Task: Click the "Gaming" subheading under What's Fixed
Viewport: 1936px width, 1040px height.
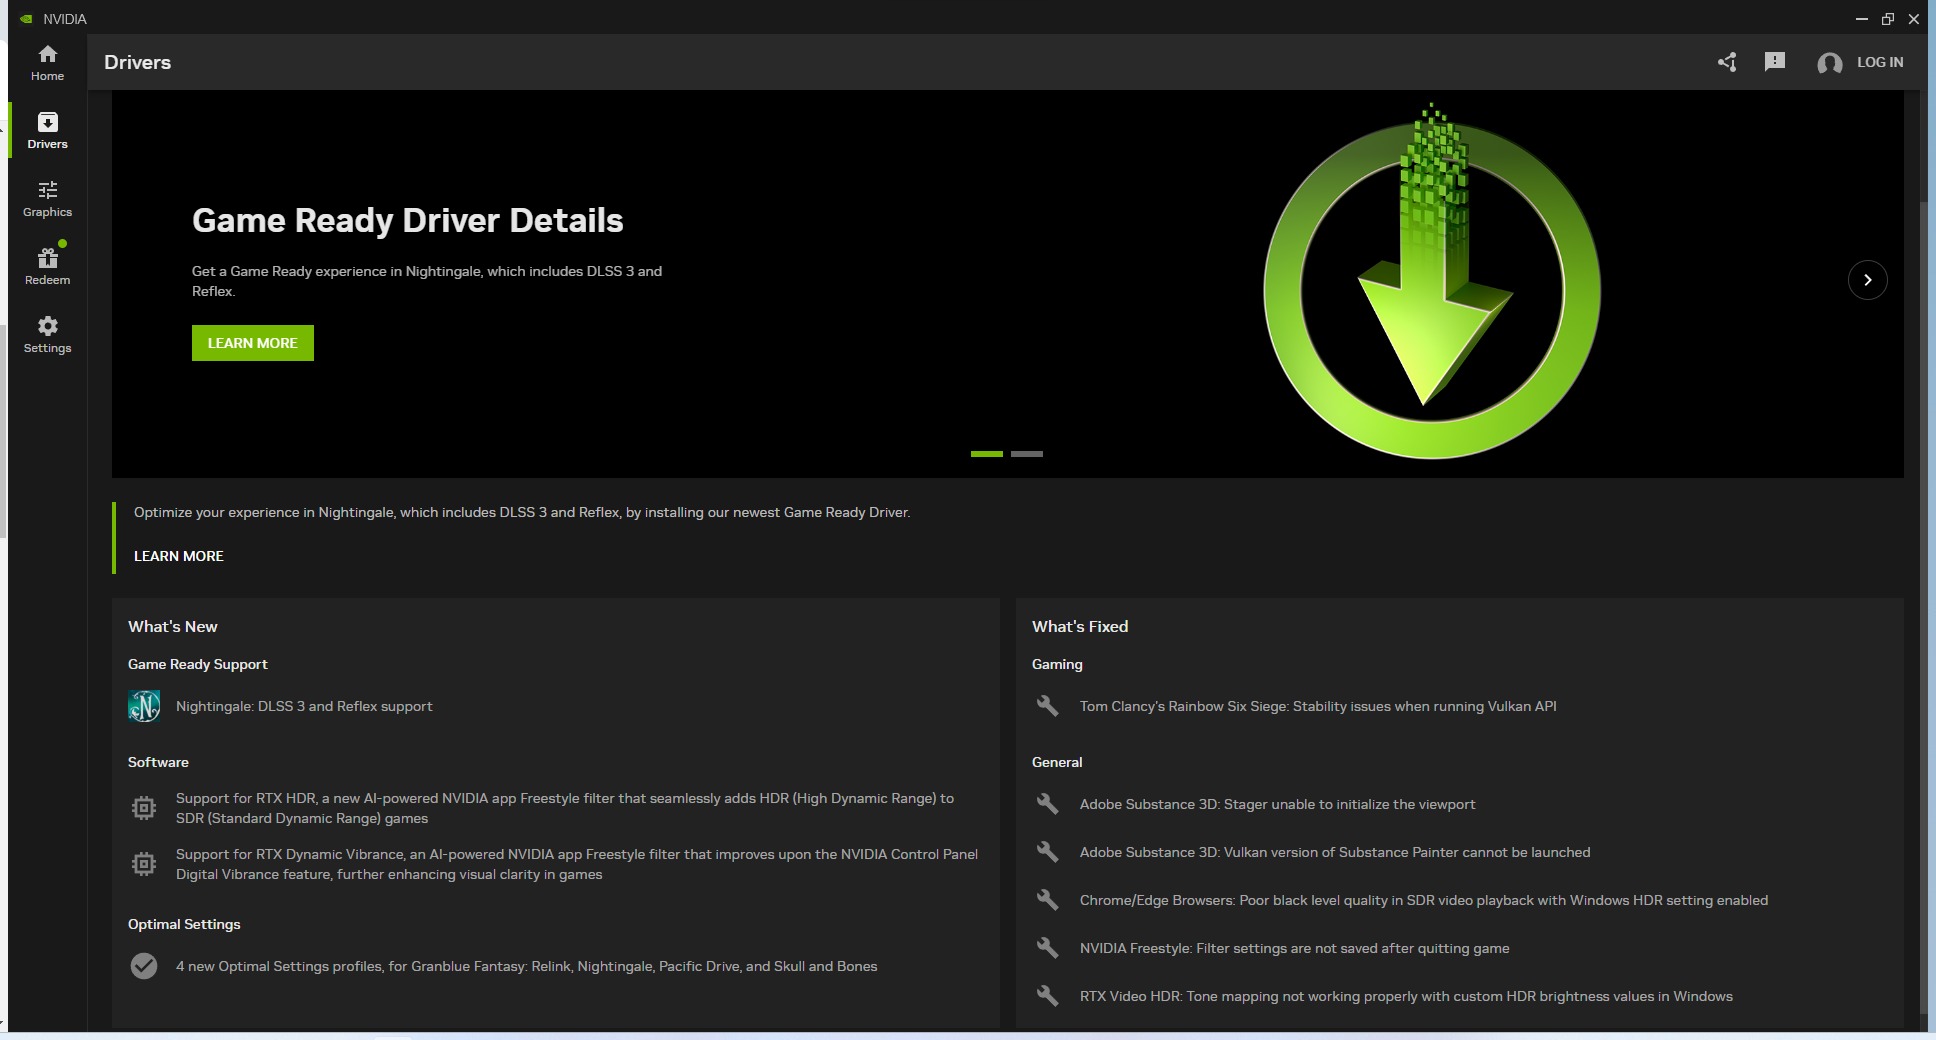Action: tap(1057, 664)
